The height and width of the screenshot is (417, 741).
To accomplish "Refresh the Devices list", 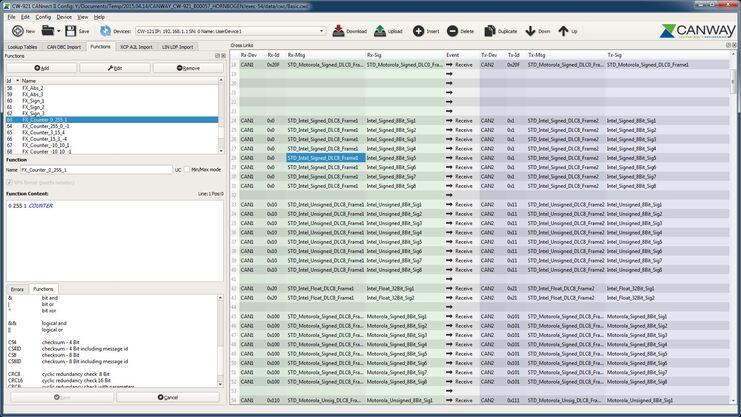I will point(105,32).
